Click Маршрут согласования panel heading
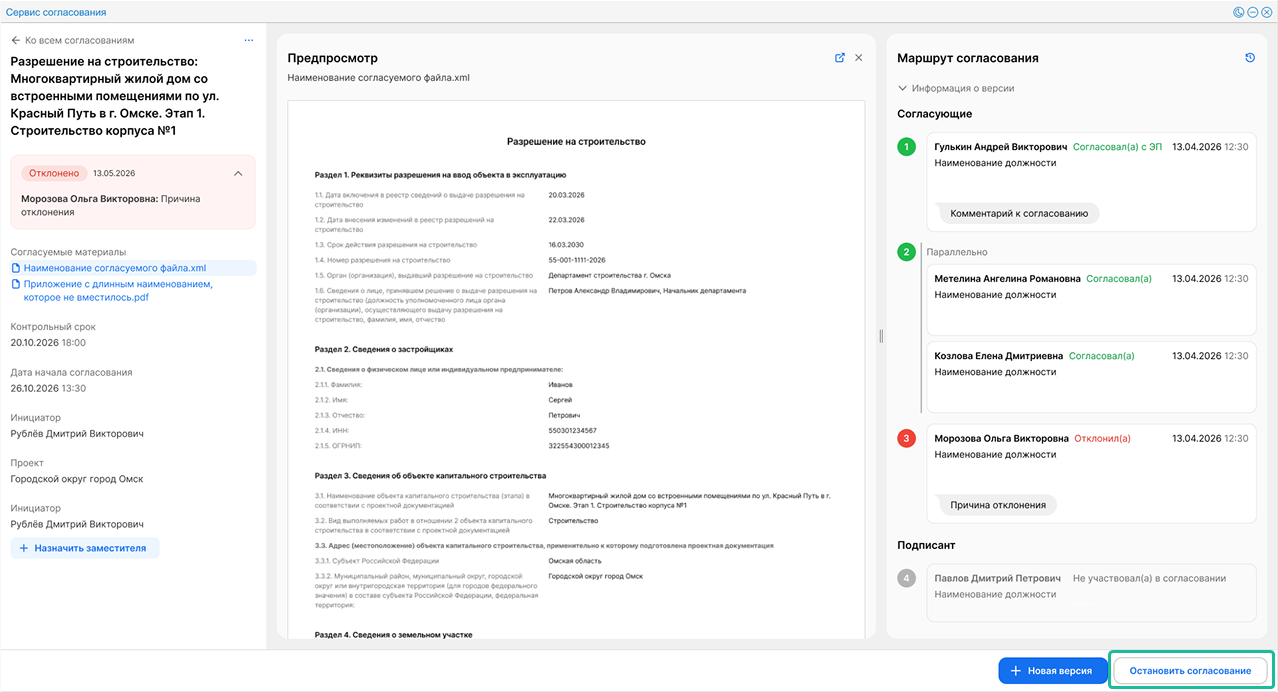This screenshot has width=1278, height=692. point(968,58)
